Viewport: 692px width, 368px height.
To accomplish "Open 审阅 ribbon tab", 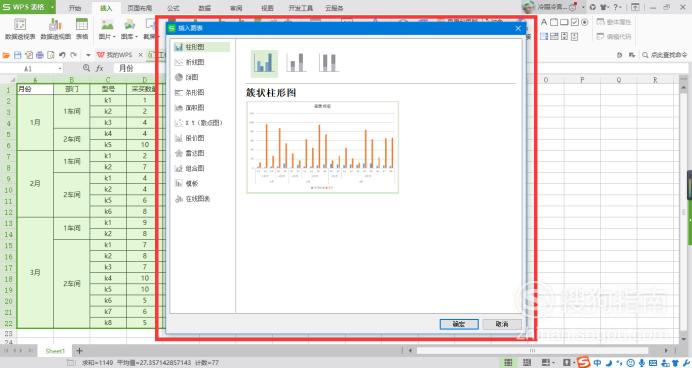I will pyautogui.click(x=236, y=8).
